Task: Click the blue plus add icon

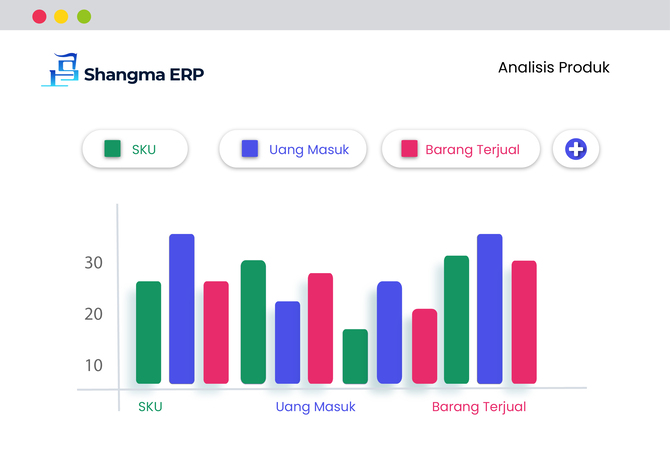Action: tap(576, 149)
